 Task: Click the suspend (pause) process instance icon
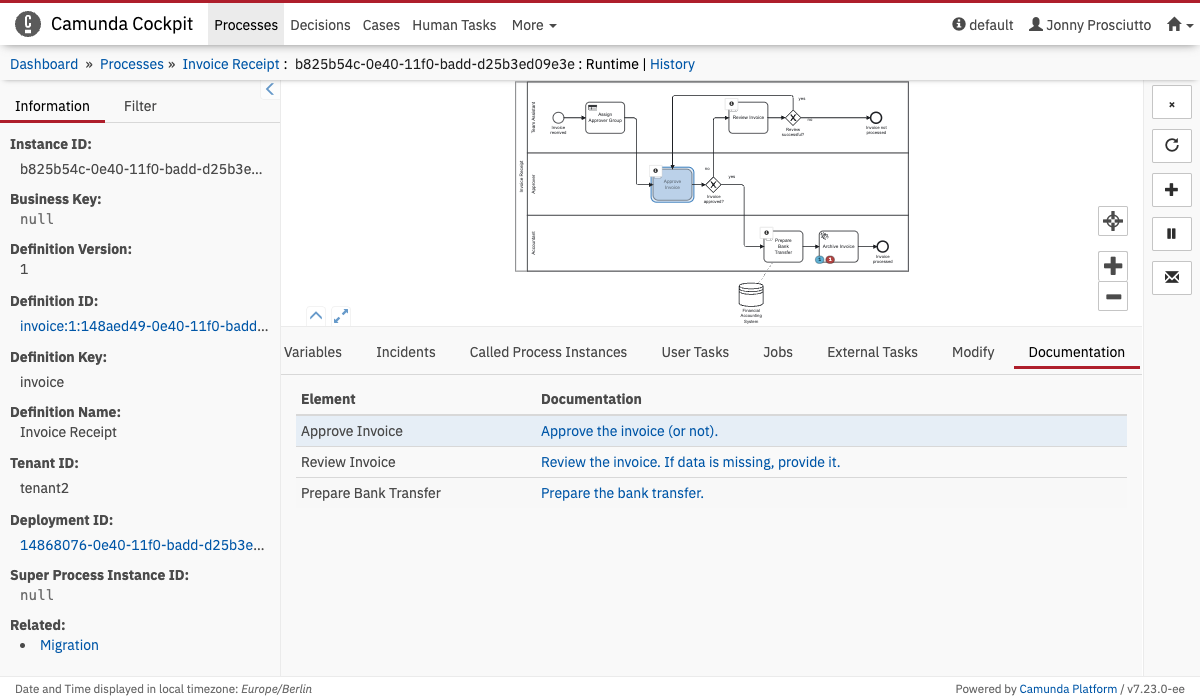point(1171,233)
